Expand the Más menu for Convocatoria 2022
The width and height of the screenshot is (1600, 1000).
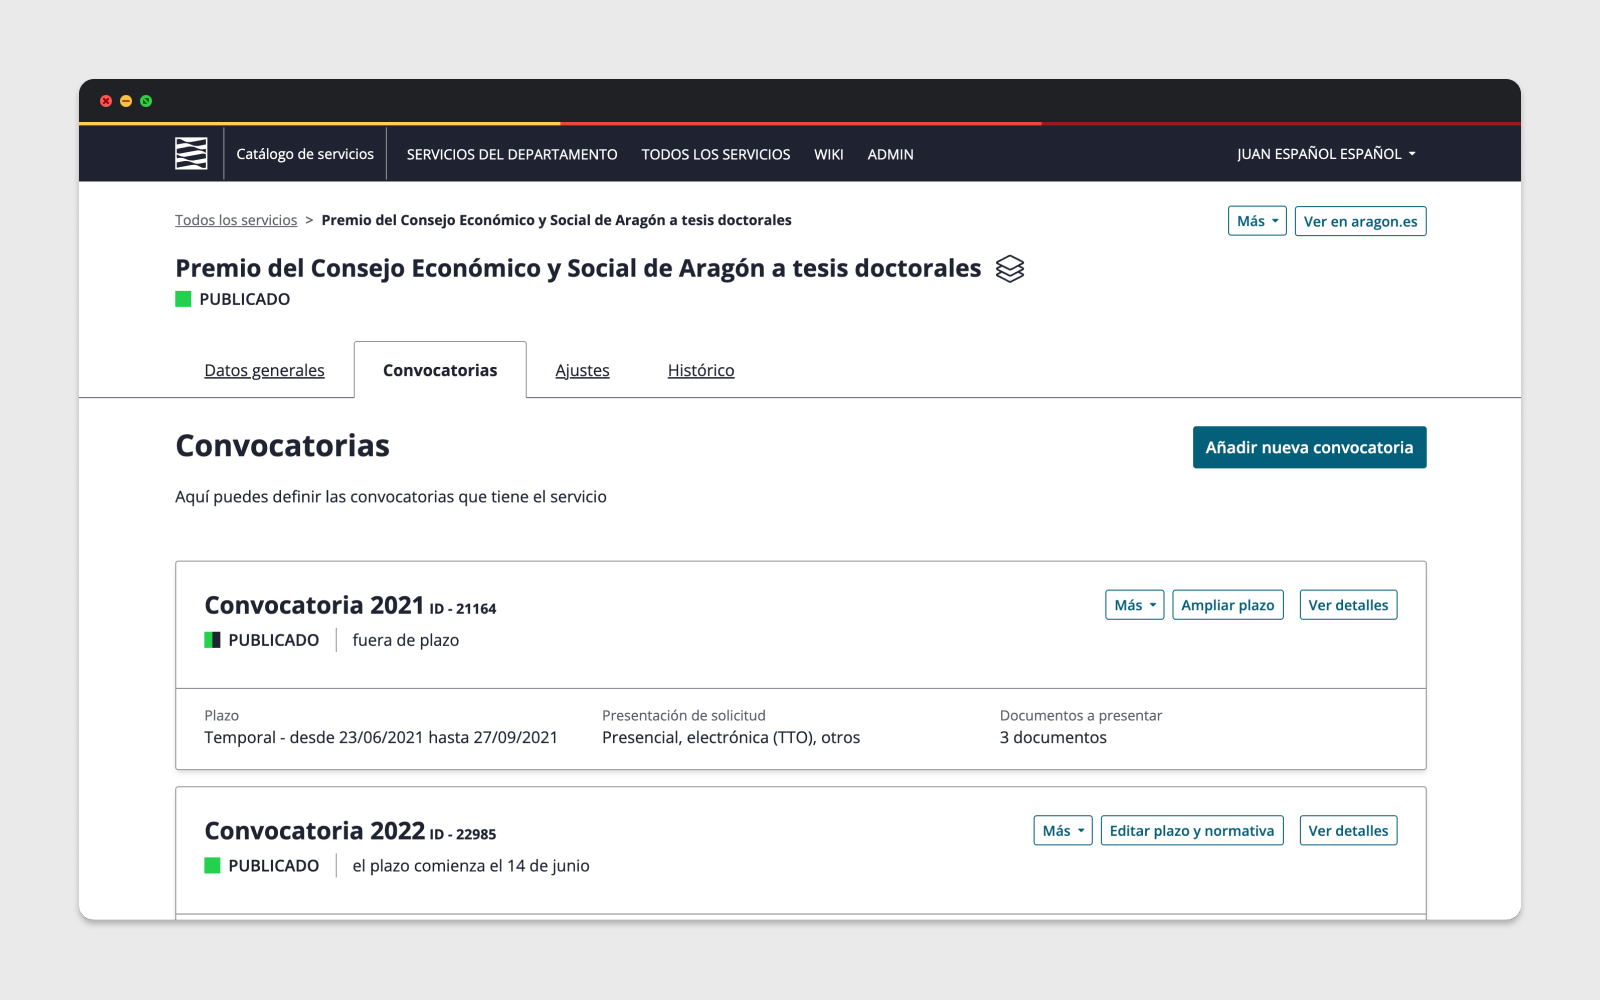click(1063, 831)
